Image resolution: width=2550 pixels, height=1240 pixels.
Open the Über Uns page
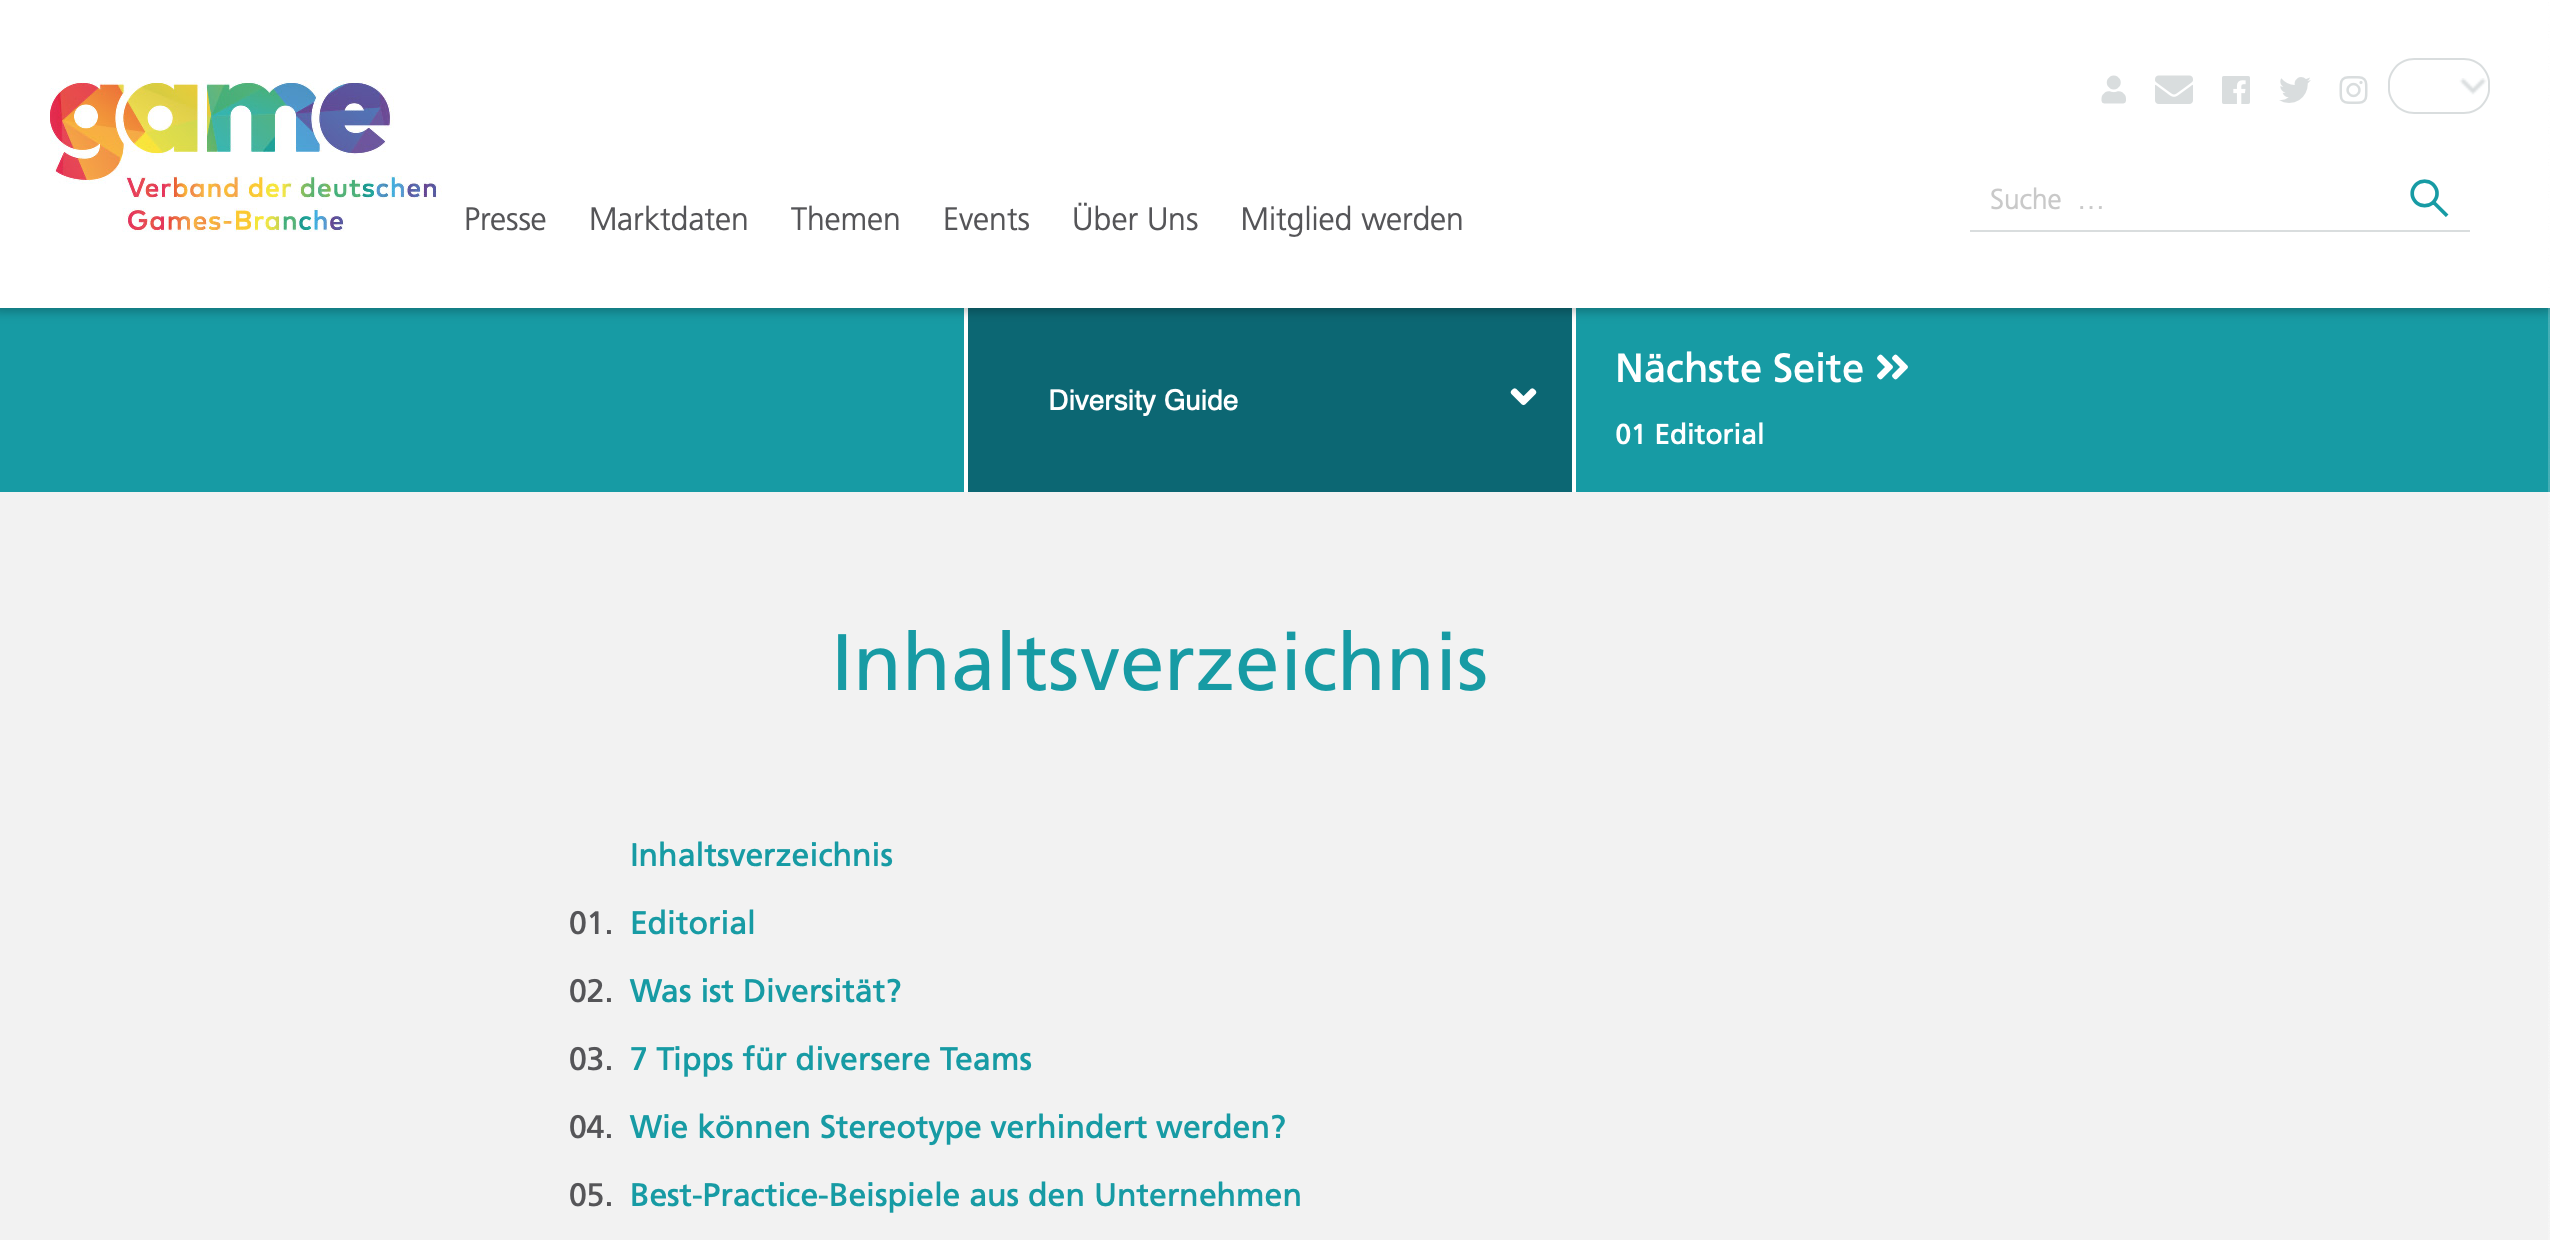tap(1135, 219)
